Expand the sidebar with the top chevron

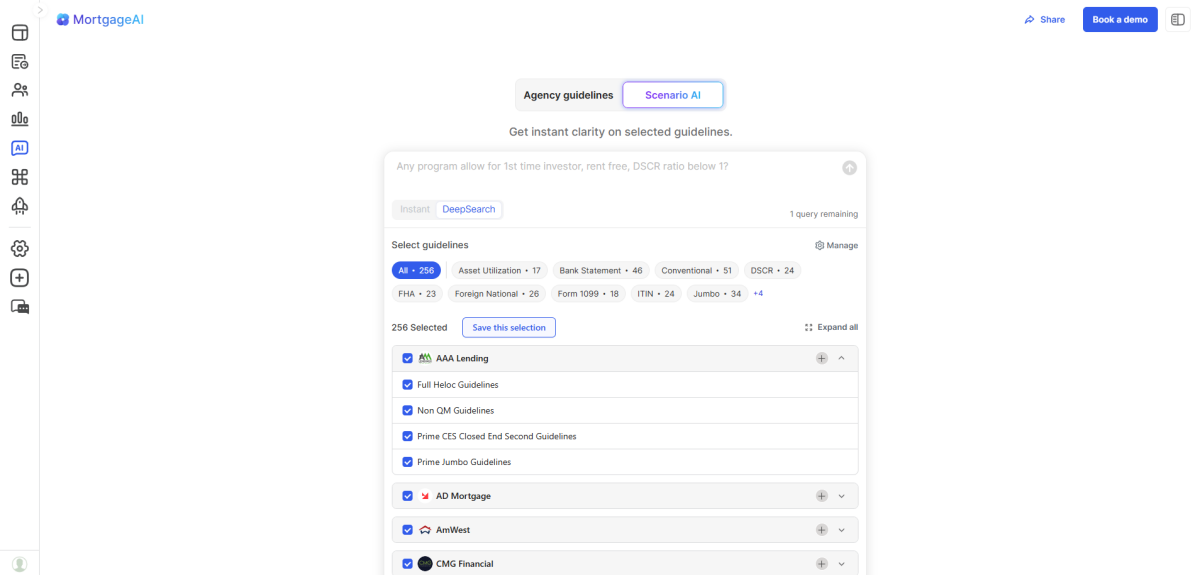(40, 10)
